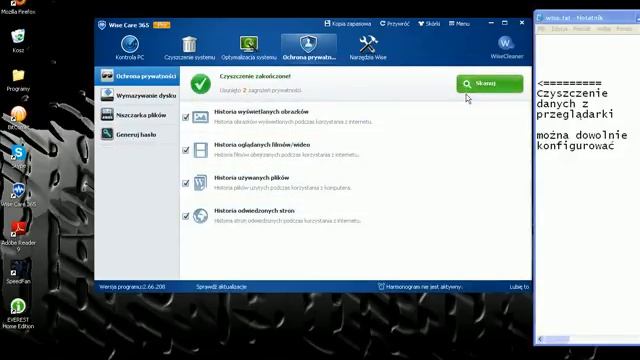Open Wise Care 365 desktop shortcut
The width and height of the screenshot is (640, 360).
[18, 195]
